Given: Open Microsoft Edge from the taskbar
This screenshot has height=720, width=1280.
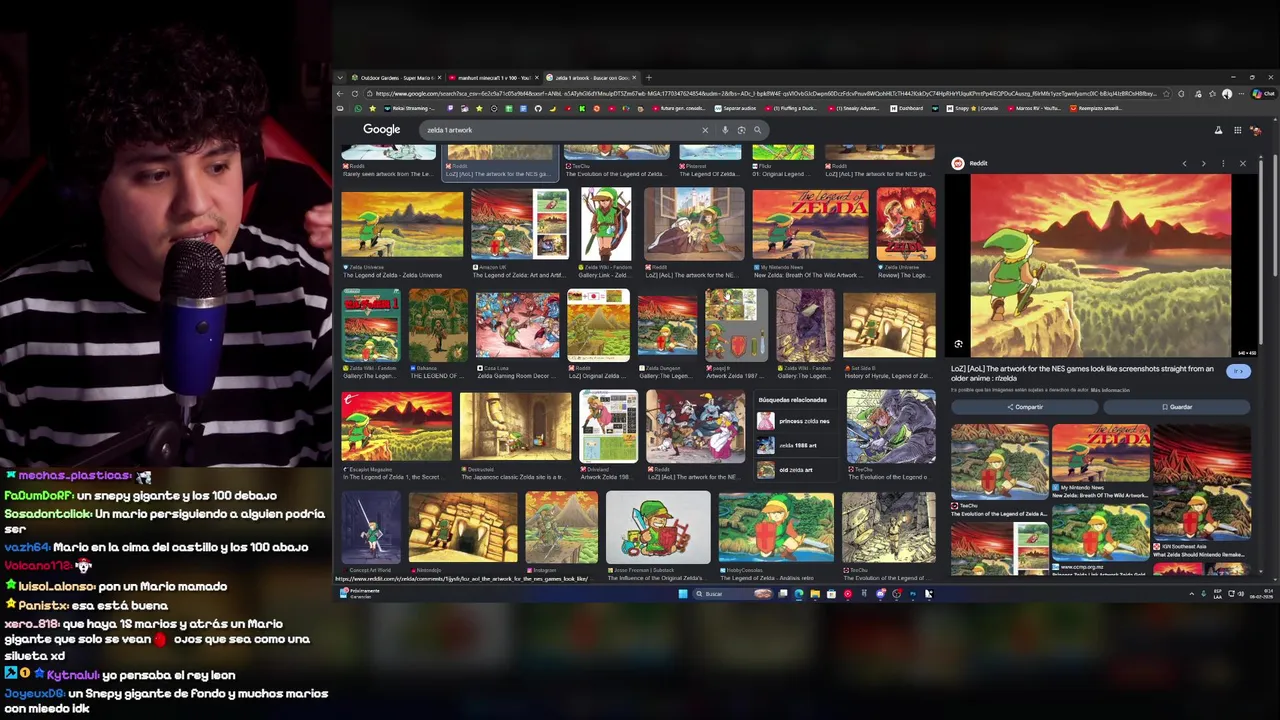Looking at the screenshot, I should coord(799,594).
